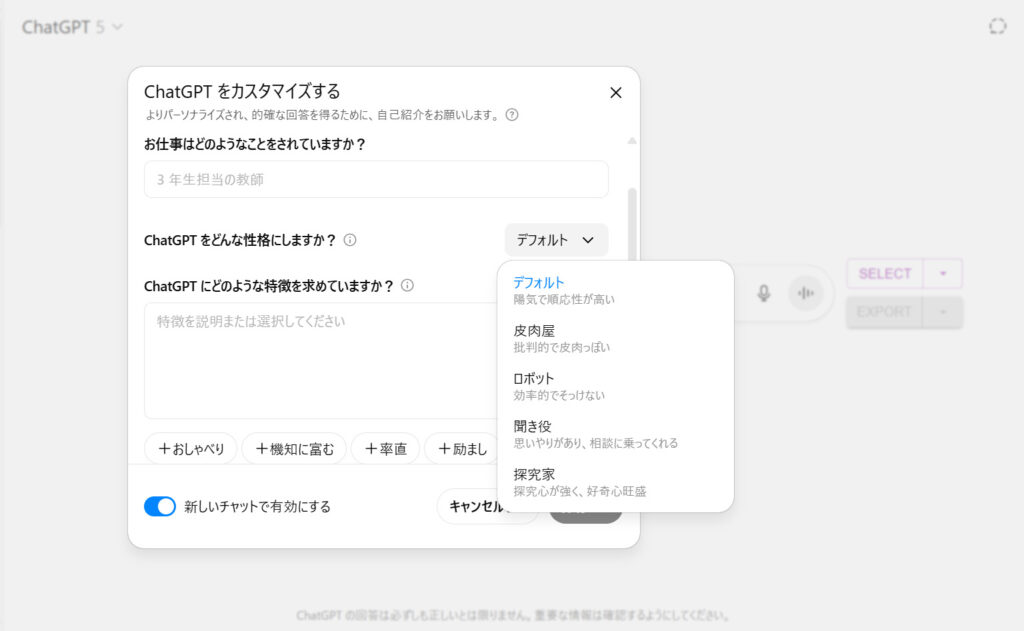
Task: Click the occupation input field
Action: [376, 179]
